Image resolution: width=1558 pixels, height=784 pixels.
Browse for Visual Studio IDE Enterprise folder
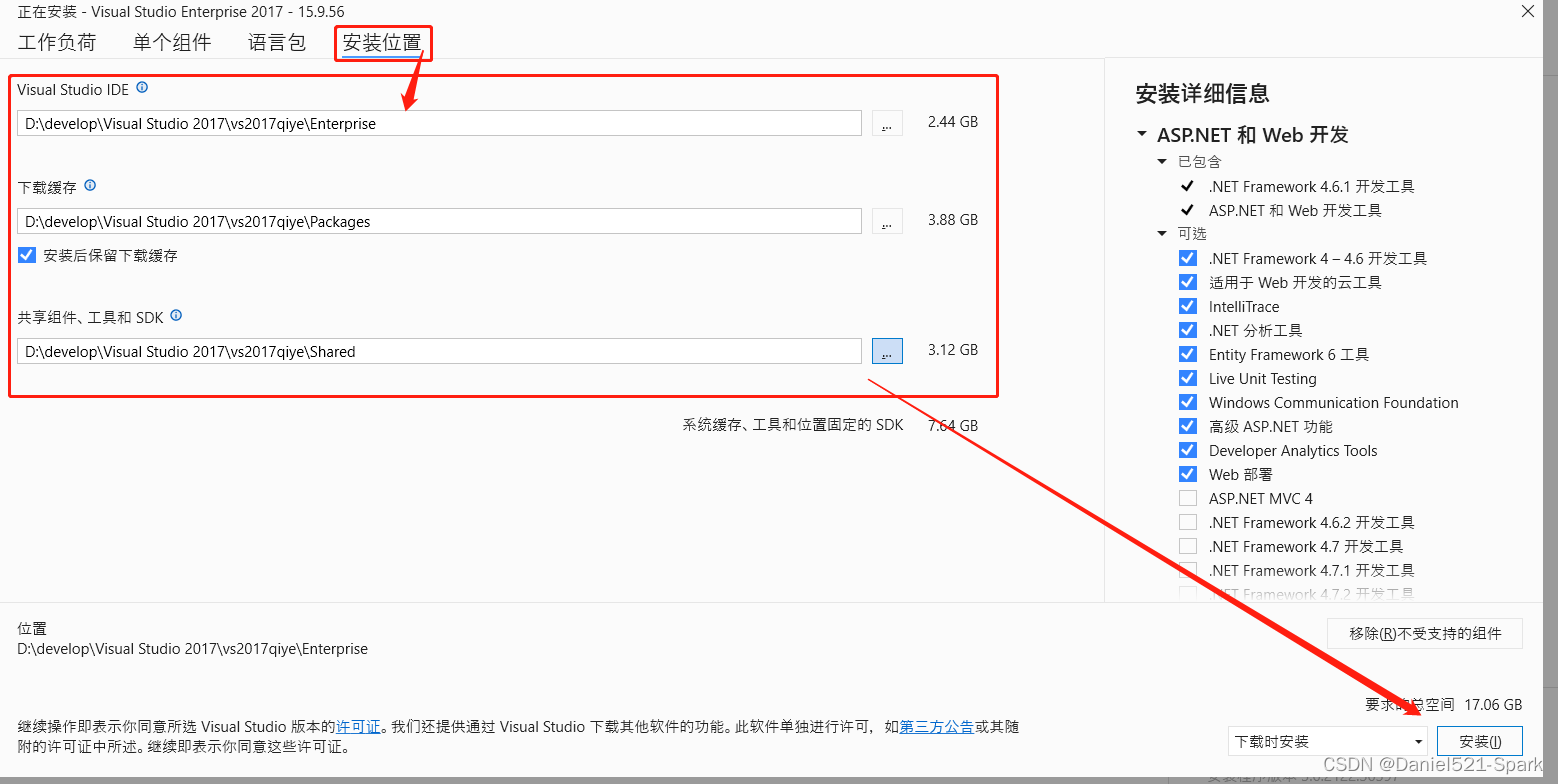[887, 123]
